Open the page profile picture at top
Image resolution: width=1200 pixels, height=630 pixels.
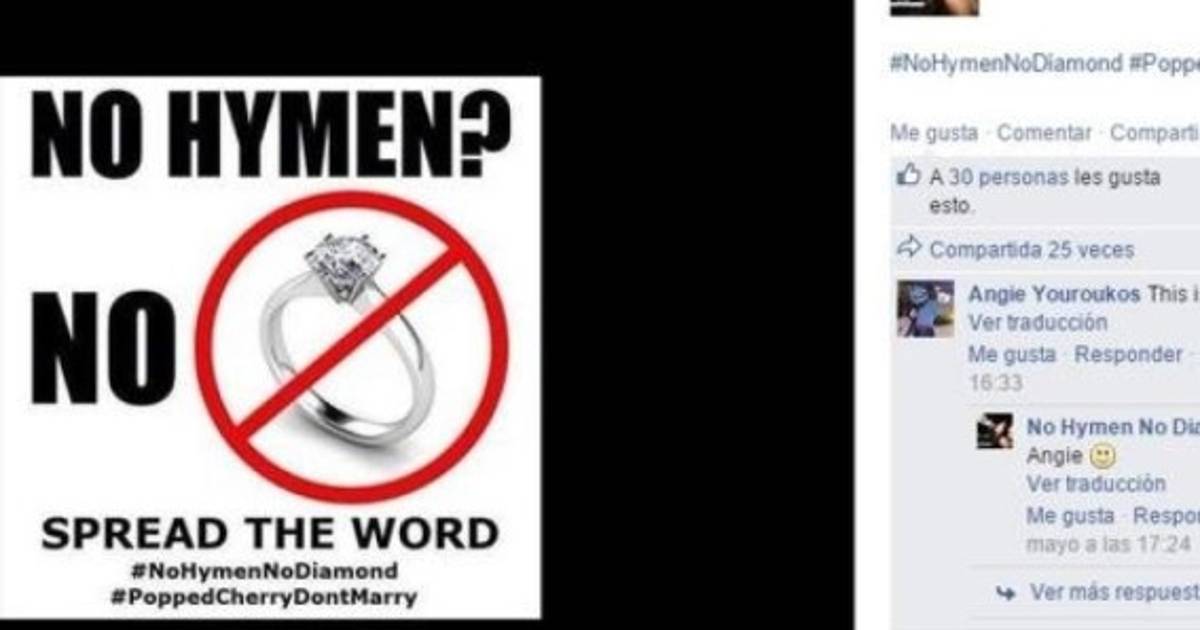click(x=934, y=8)
